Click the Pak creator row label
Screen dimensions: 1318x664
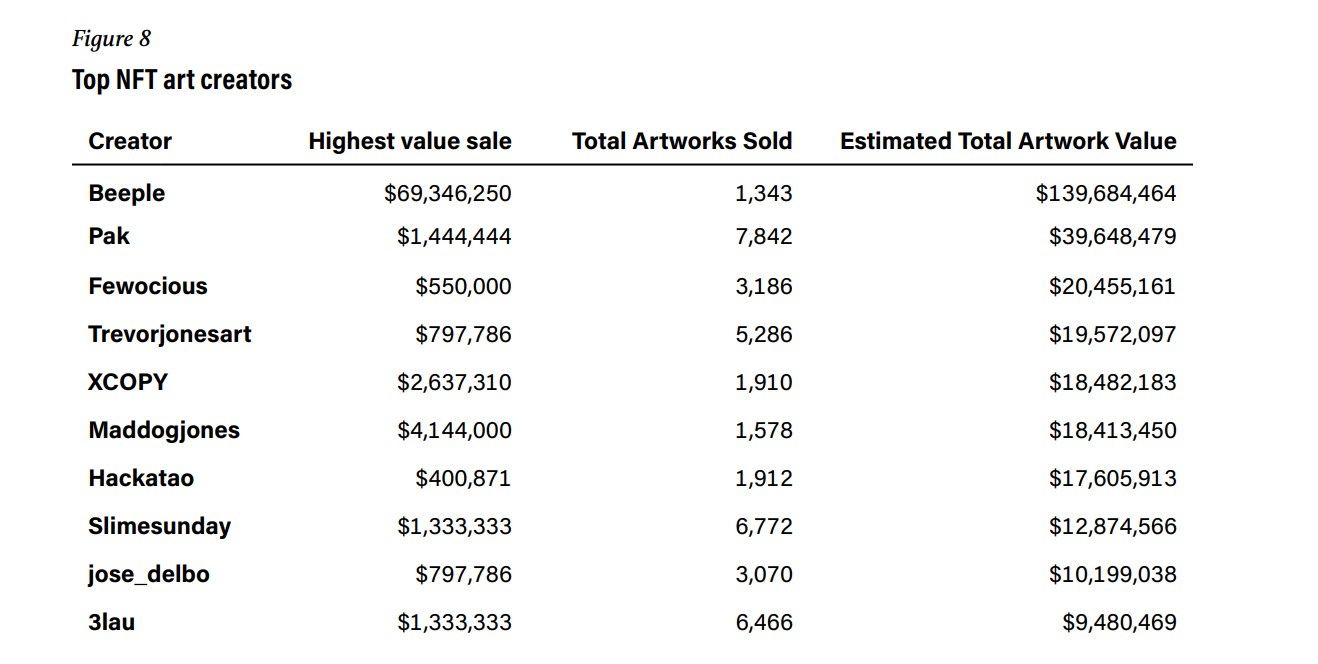[x=109, y=236]
